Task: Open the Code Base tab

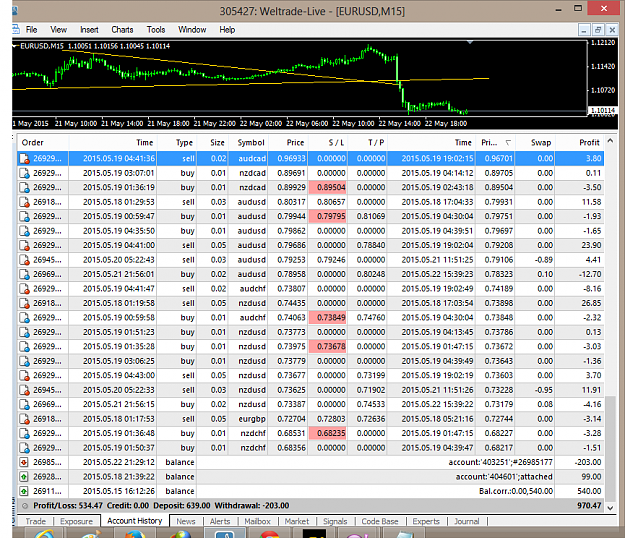Action: coord(380,521)
